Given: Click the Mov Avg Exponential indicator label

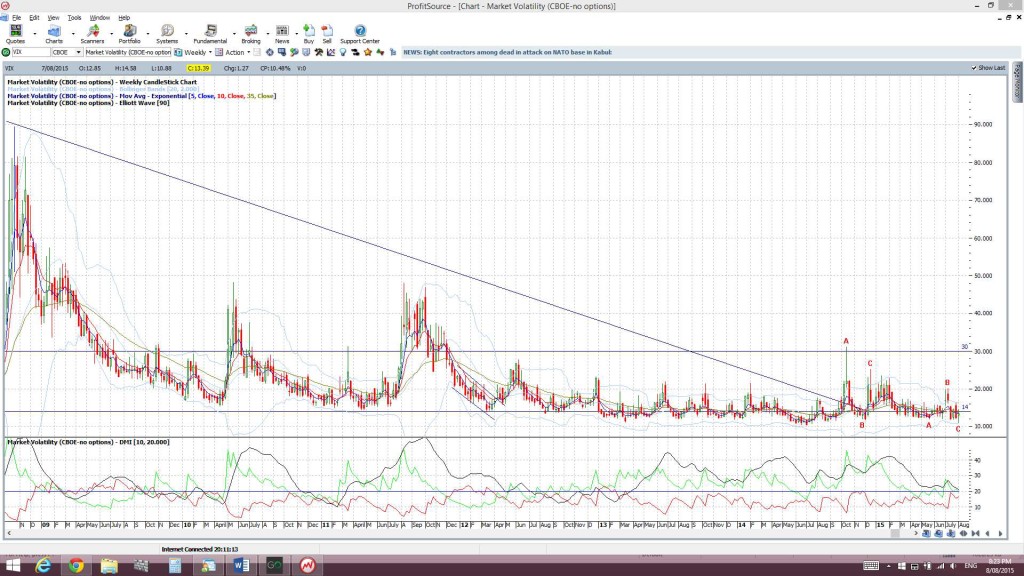Looking at the screenshot, I should 142,96.
